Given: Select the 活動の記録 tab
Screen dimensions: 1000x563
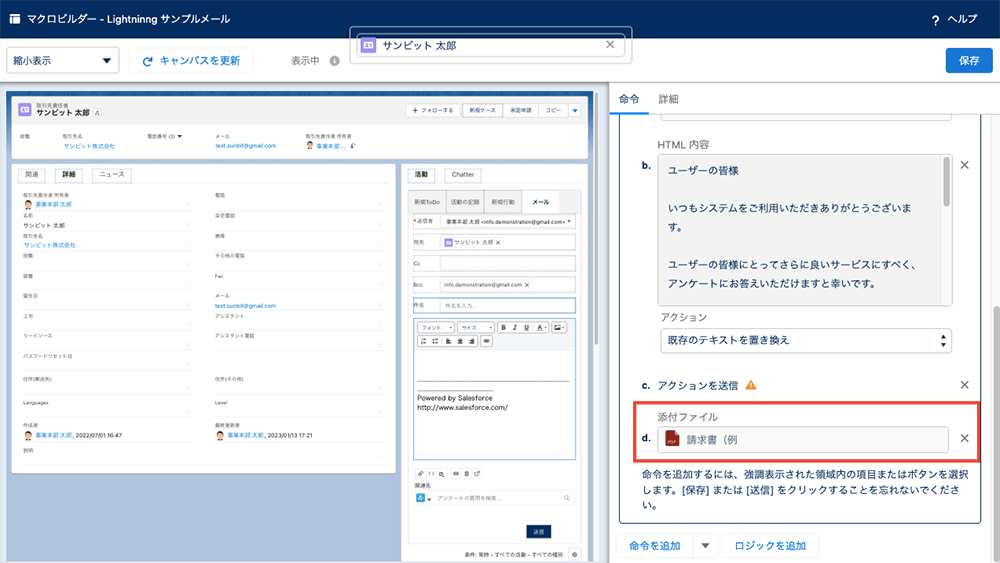Looking at the screenshot, I should [x=465, y=202].
